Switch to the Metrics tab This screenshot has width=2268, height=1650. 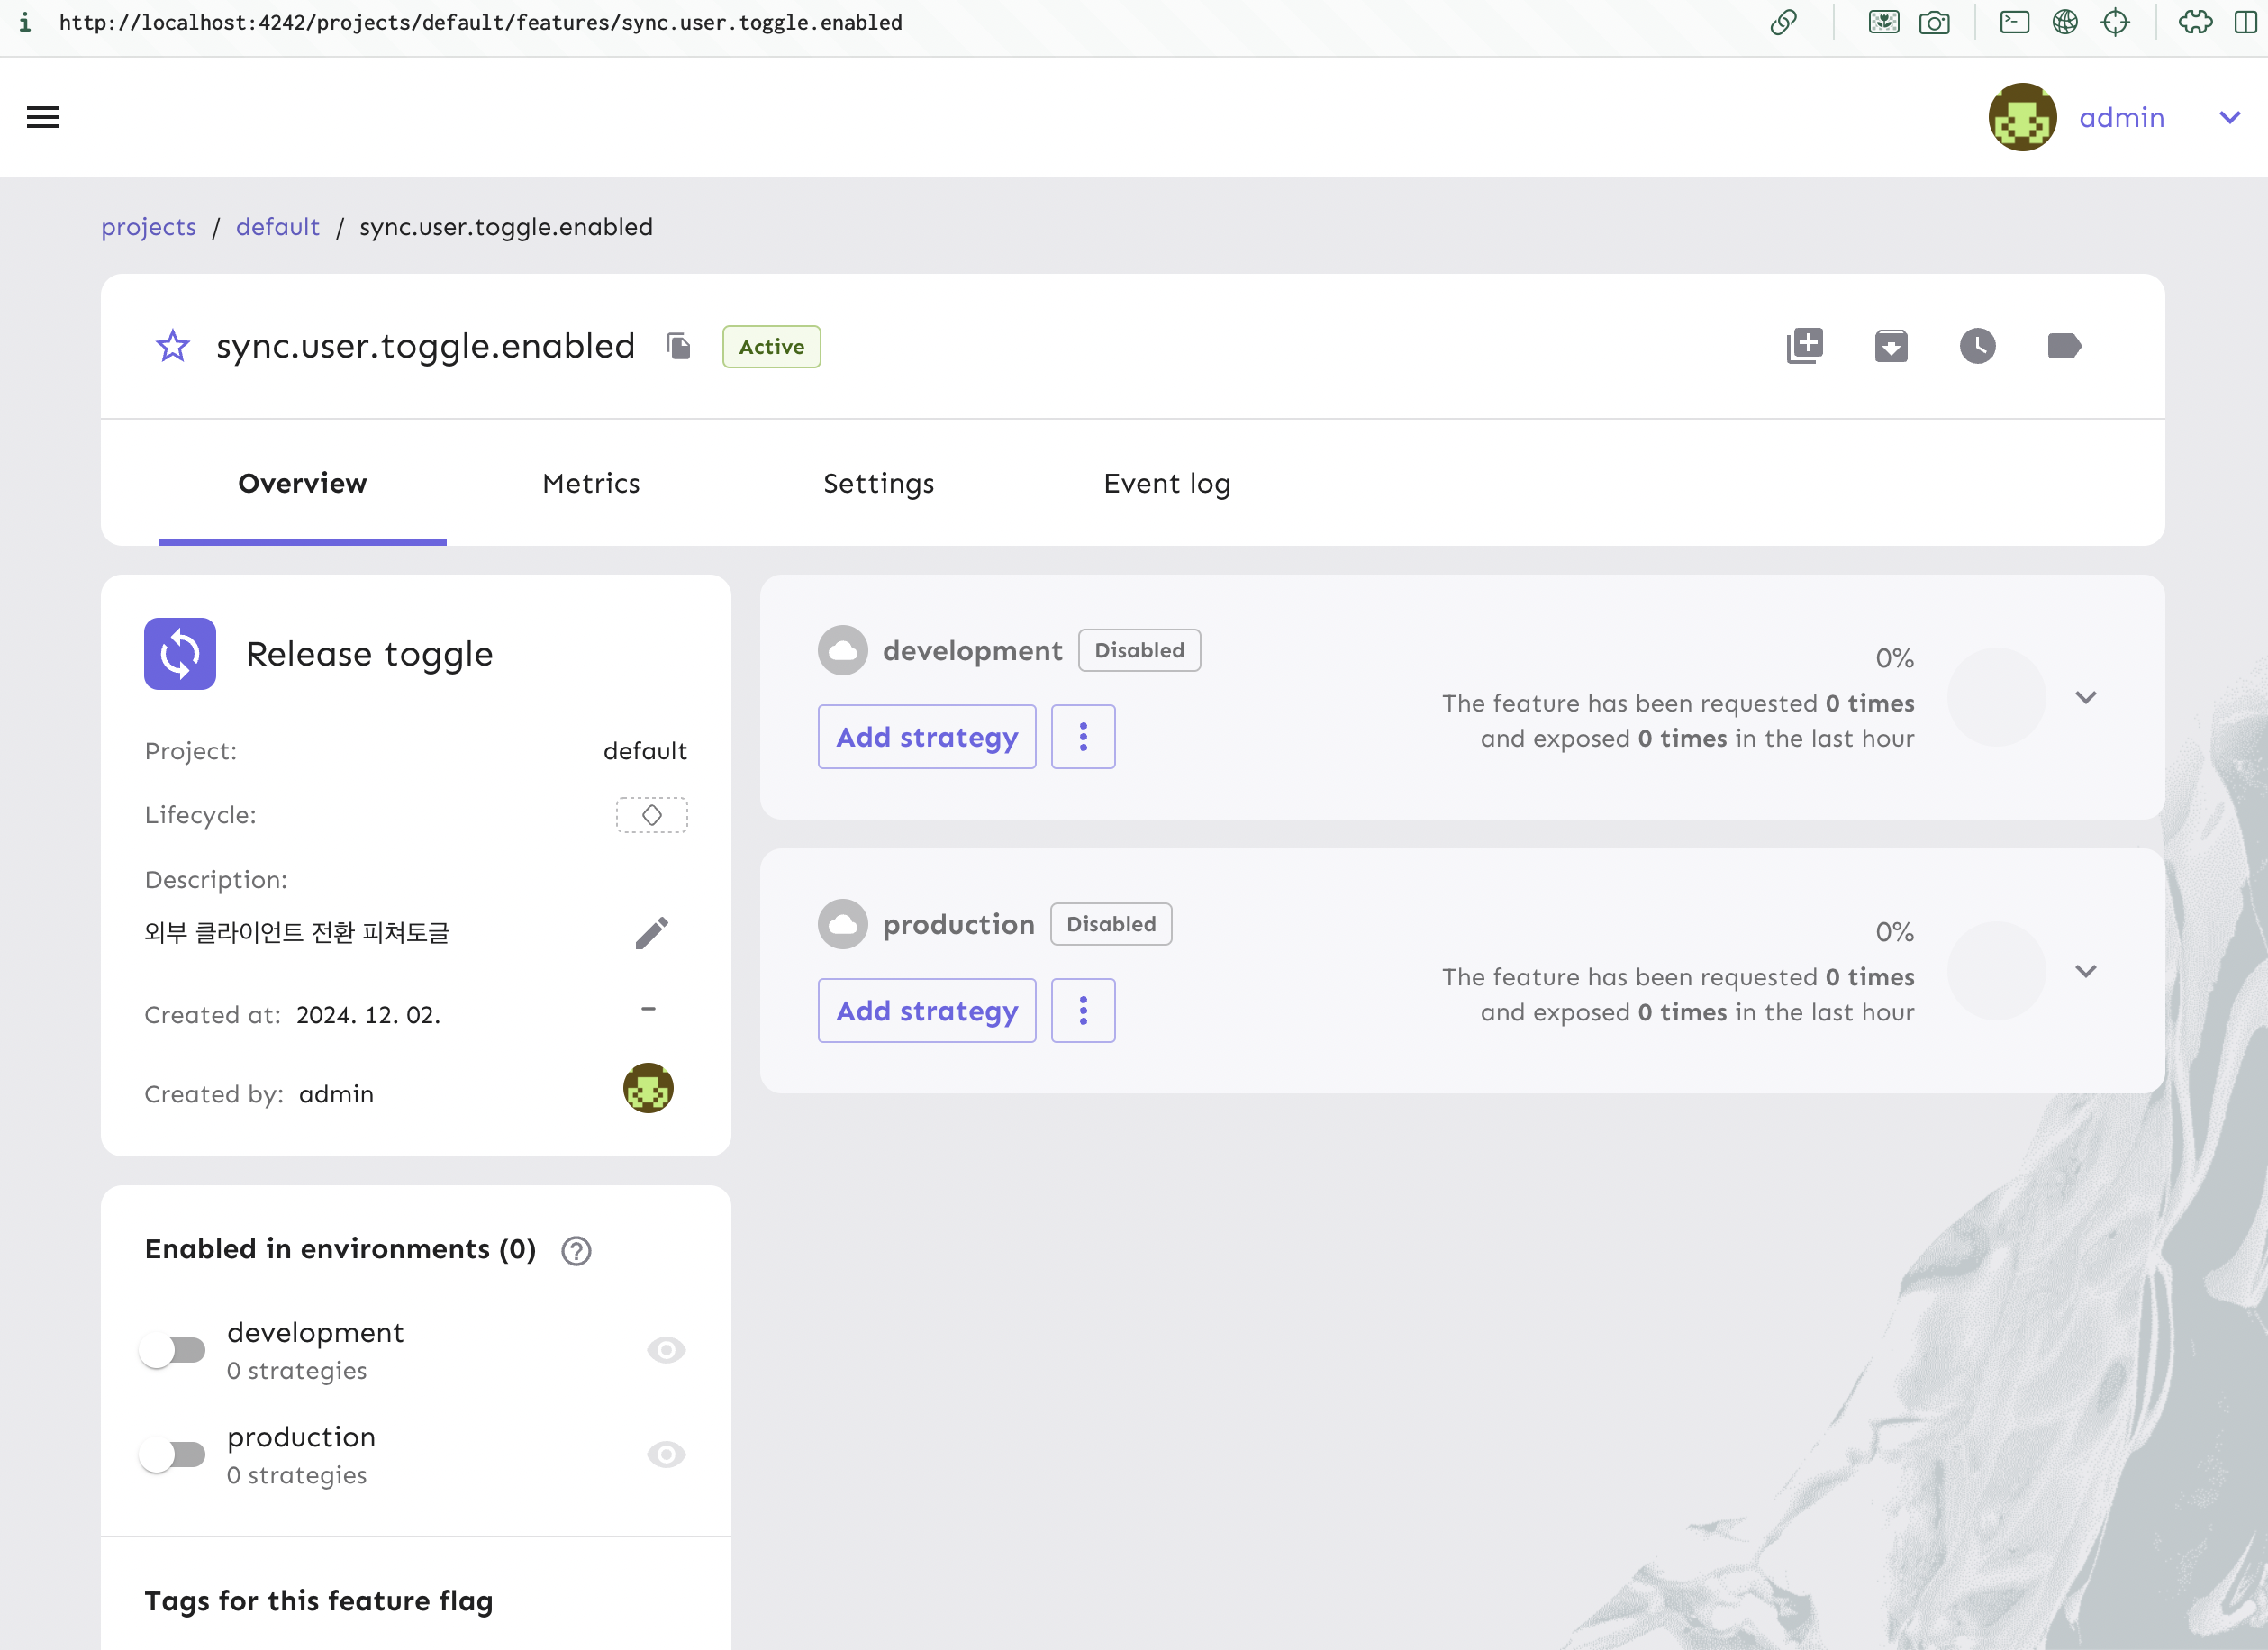click(591, 483)
